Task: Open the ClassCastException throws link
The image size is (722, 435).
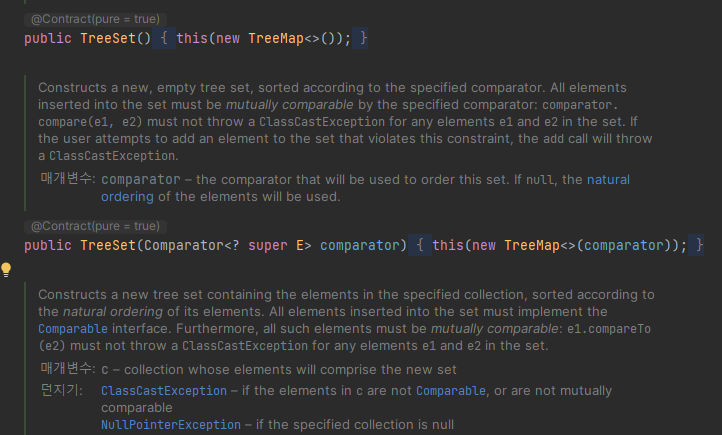Action: tap(164, 391)
